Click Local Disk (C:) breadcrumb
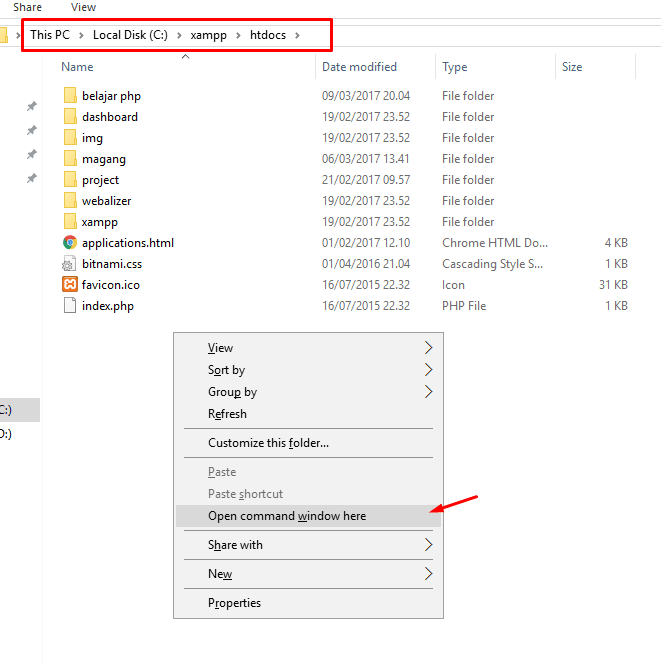The width and height of the screenshot is (661, 666). (130, 35)
